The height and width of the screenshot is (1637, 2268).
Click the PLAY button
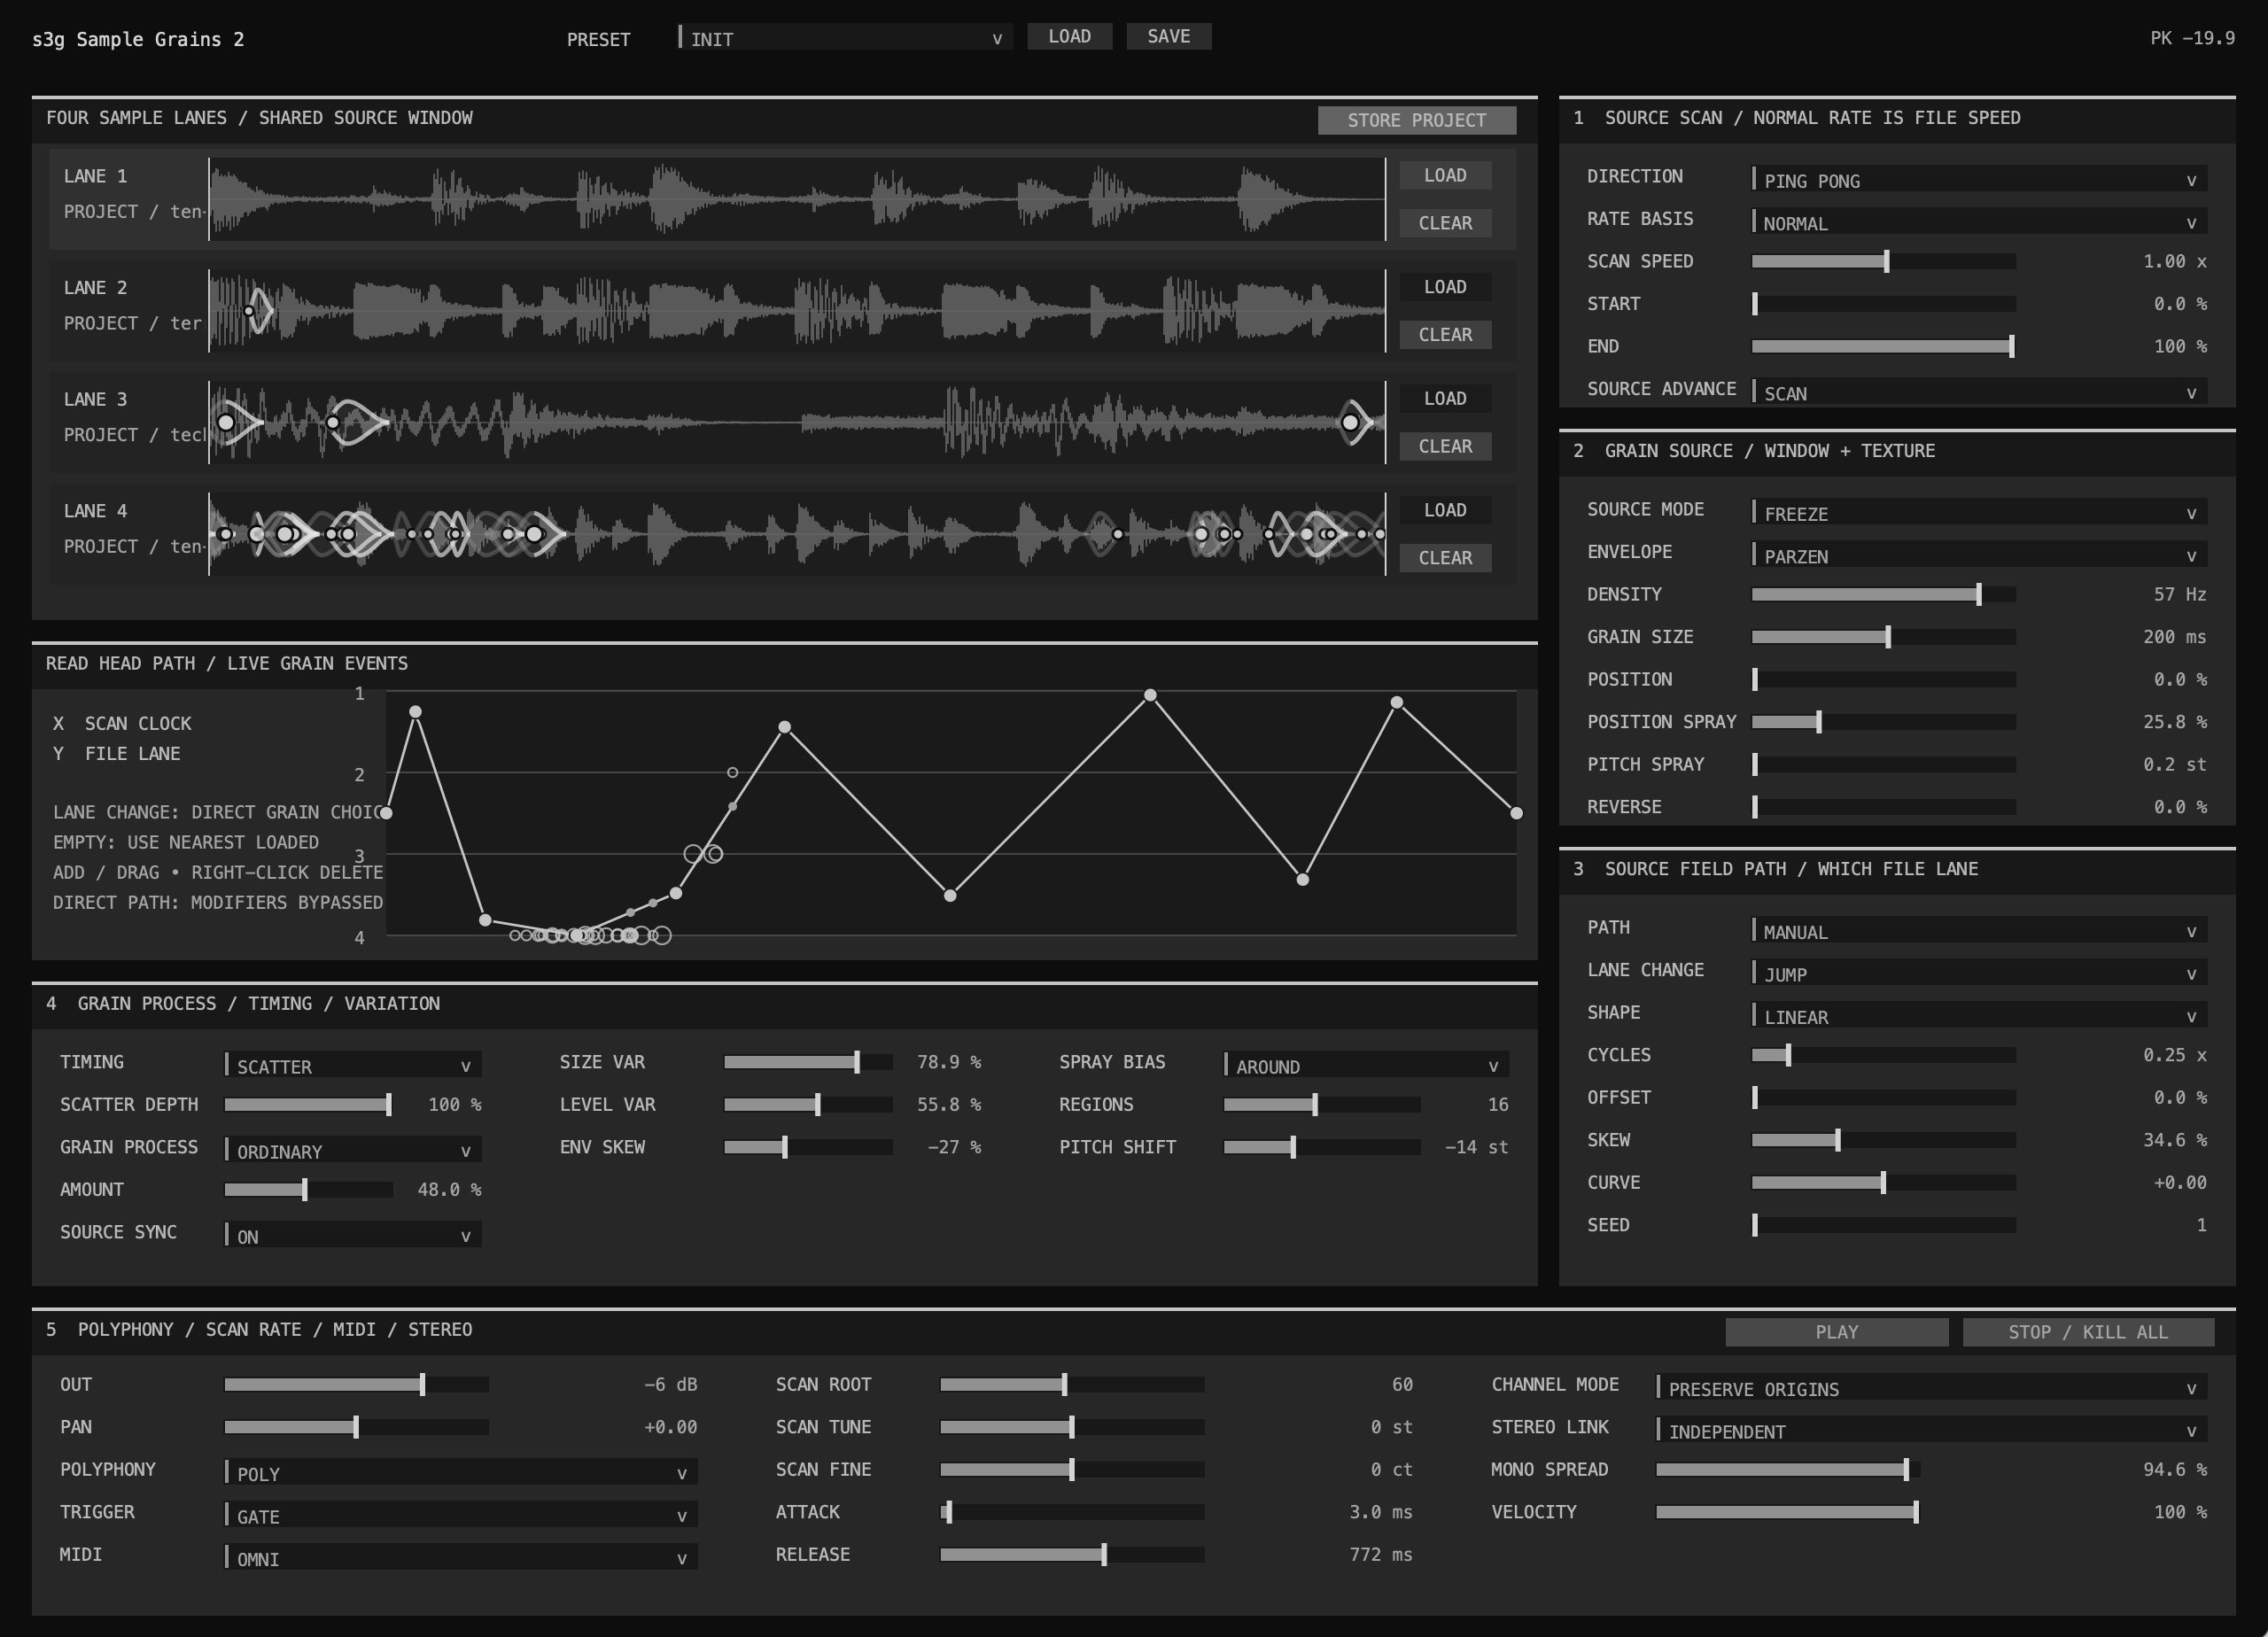[x=1836, y=1332]
